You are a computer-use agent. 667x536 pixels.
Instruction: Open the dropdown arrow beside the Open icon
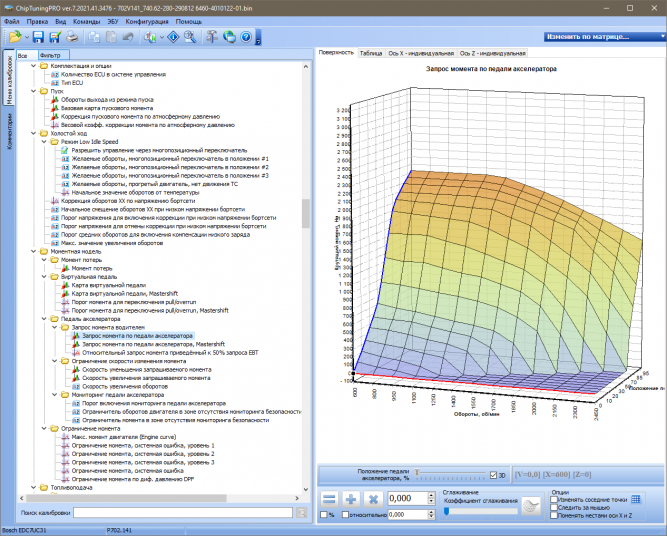tap(27, 37)
